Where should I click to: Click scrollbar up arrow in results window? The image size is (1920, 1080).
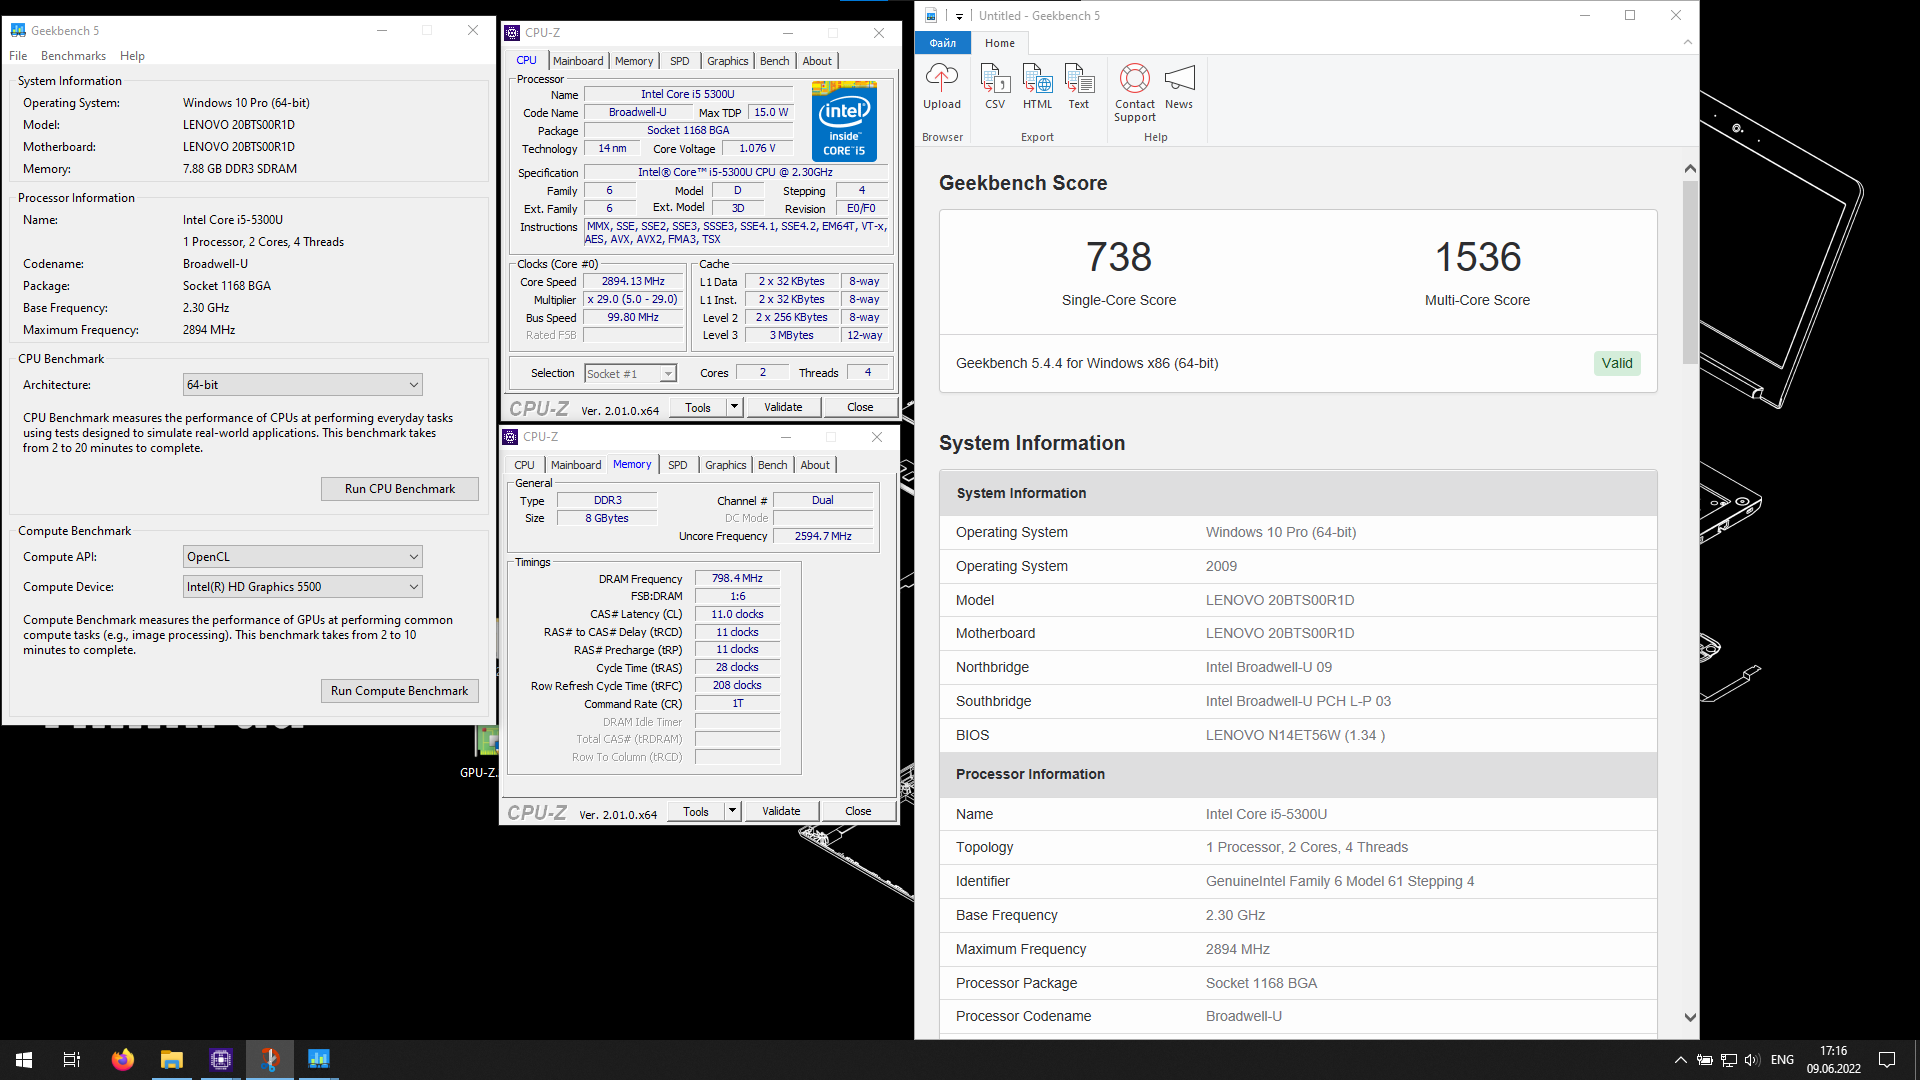(x=1690, y=168)
